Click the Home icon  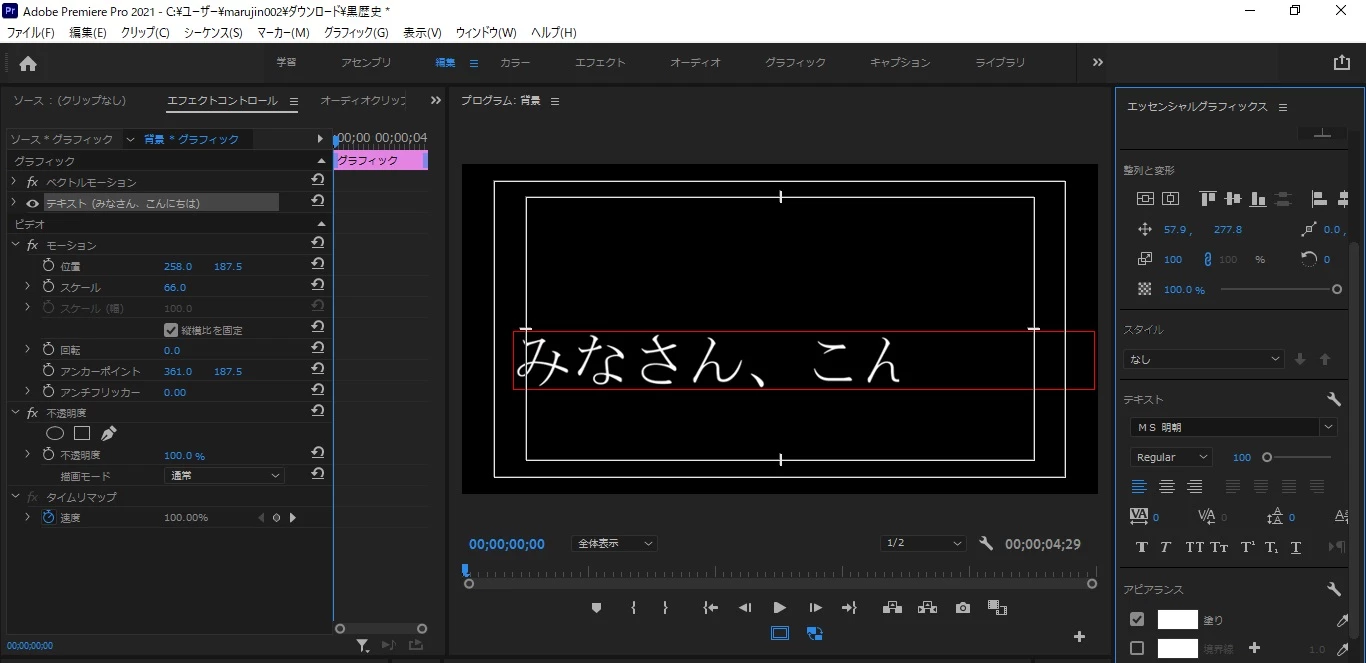point(28,63)
